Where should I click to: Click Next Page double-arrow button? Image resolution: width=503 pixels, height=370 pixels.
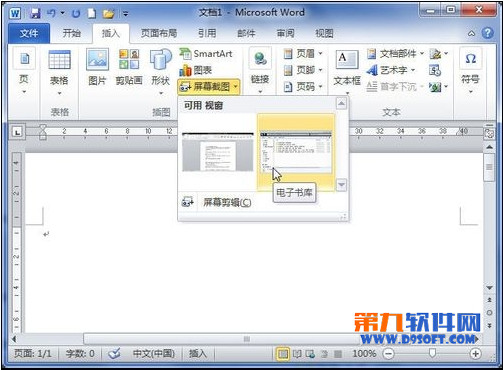[489, 325]
